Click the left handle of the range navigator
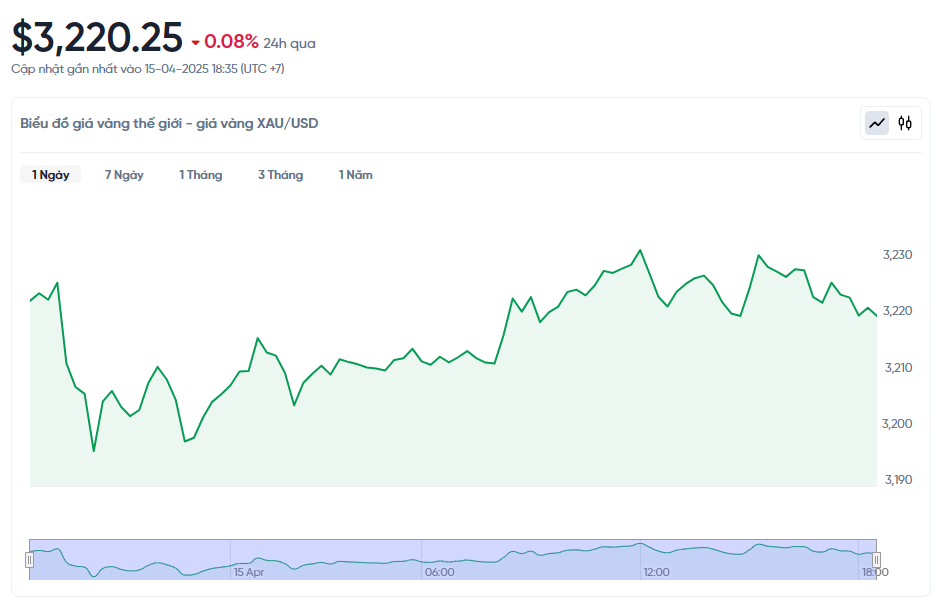The width and height of the screenshot is (940, 613). click(30, 560)
